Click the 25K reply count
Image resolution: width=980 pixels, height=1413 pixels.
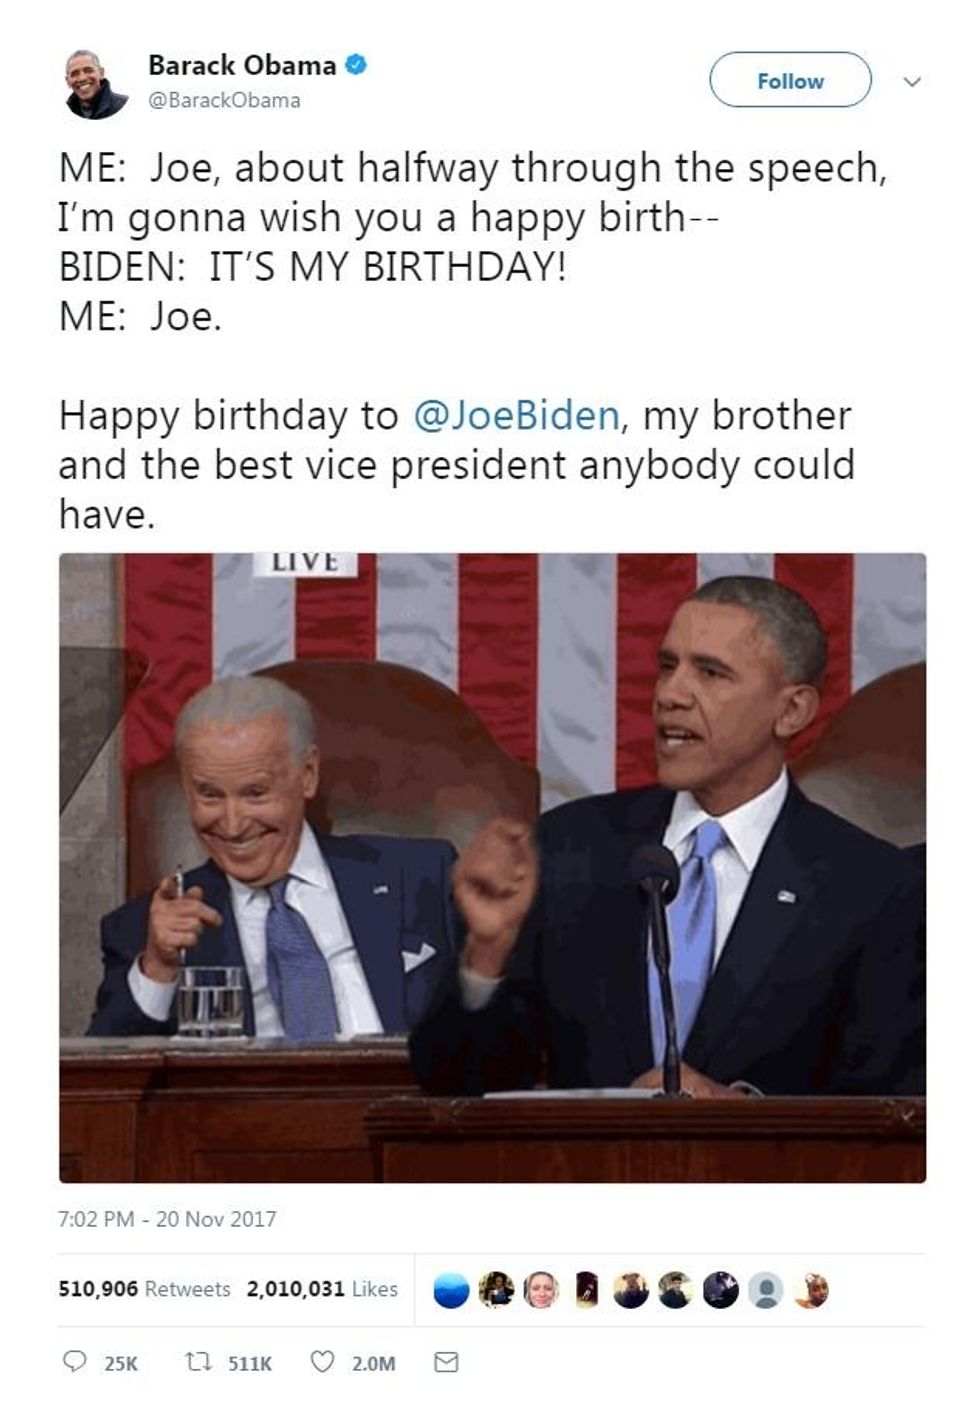[121, 1363]
